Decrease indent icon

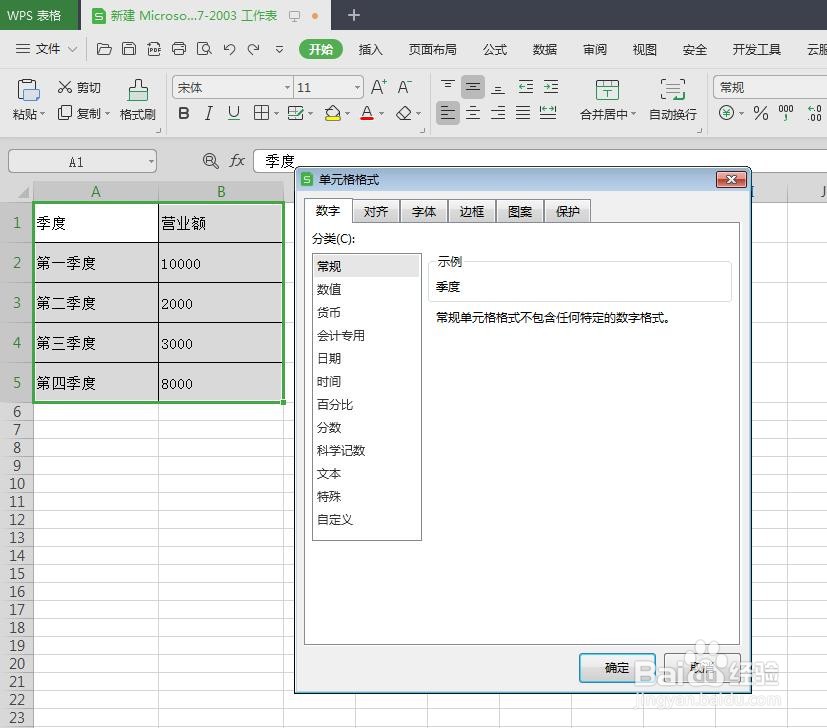click(x=525, y=87)
